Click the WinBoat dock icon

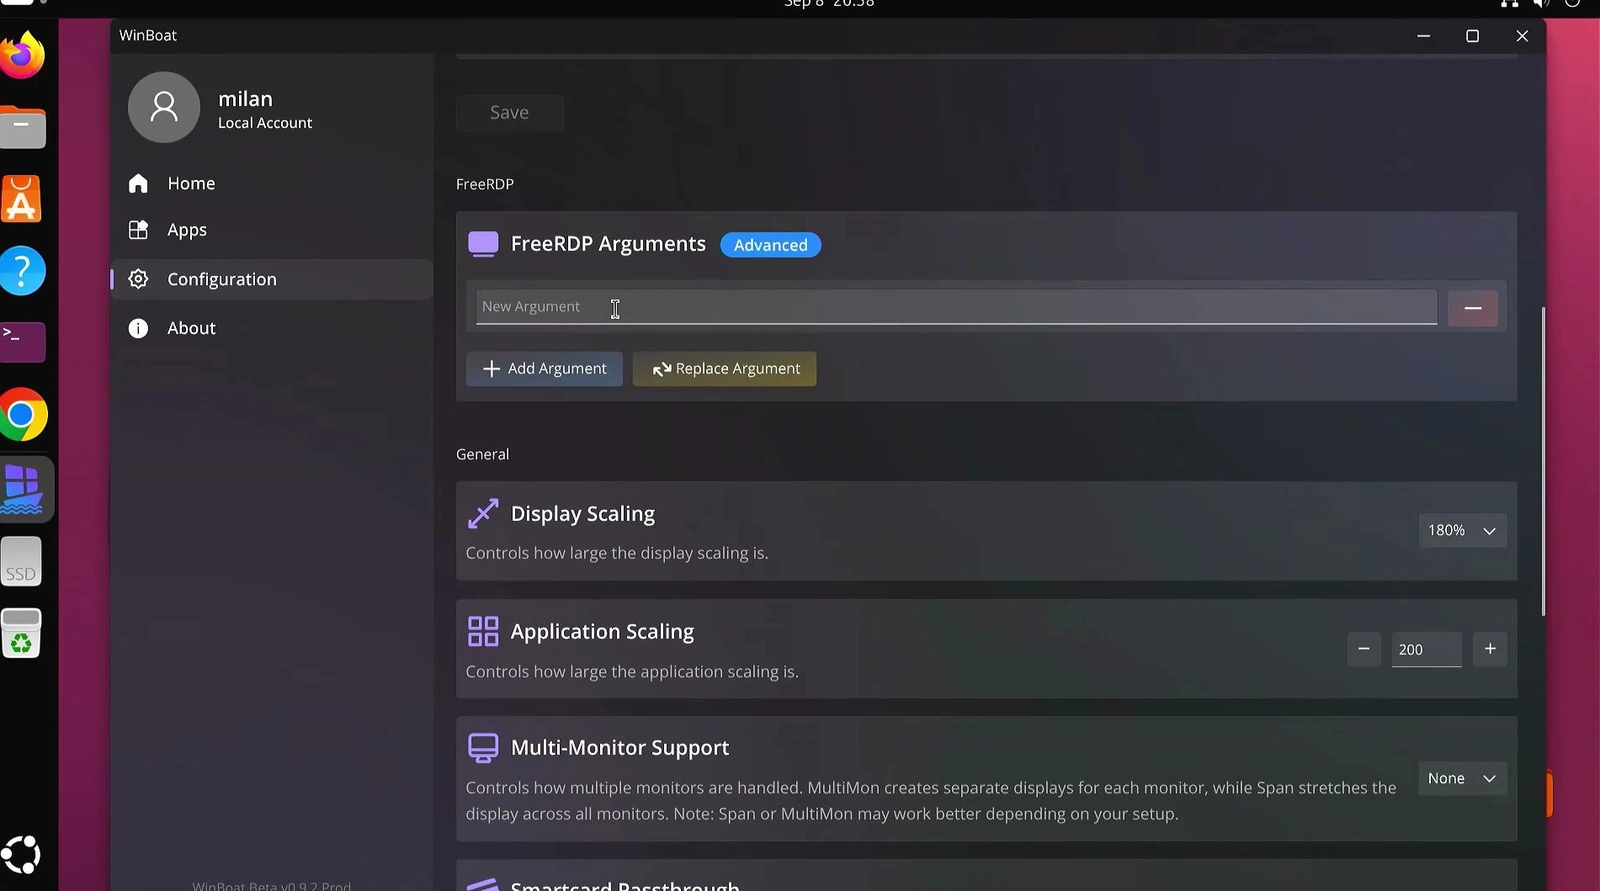[x=22, y=489]
